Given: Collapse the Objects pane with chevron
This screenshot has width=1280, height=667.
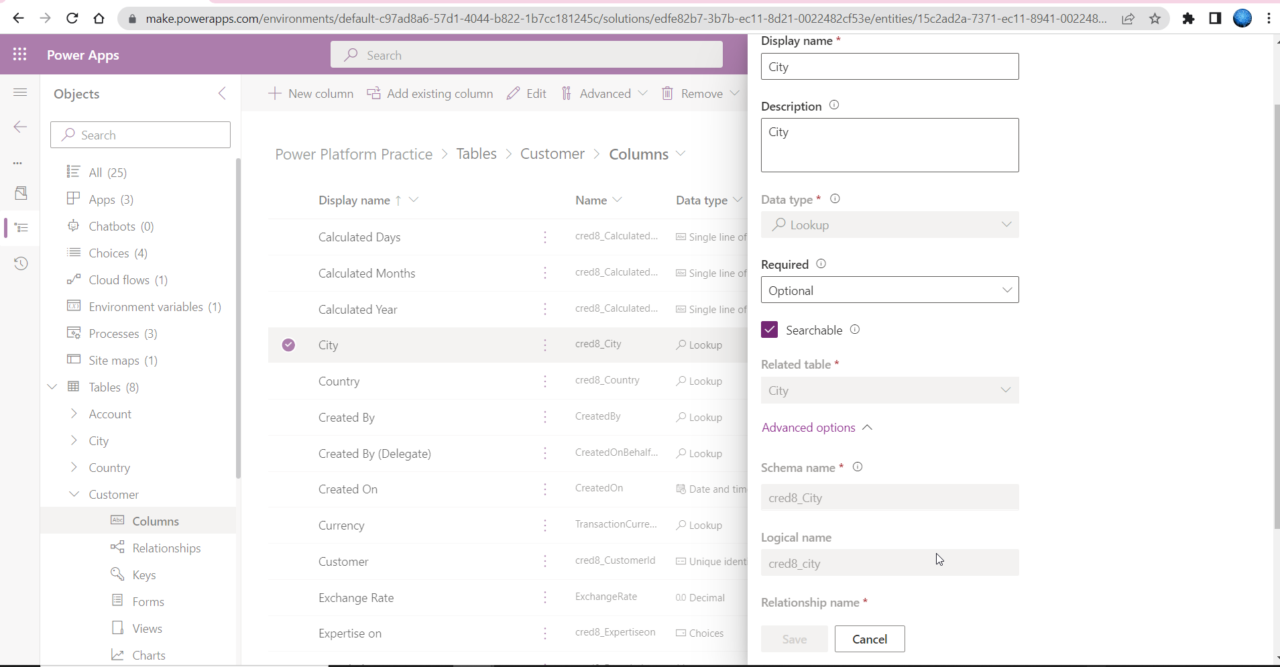Looking at the screenshot, I should [x=222, y=93].
